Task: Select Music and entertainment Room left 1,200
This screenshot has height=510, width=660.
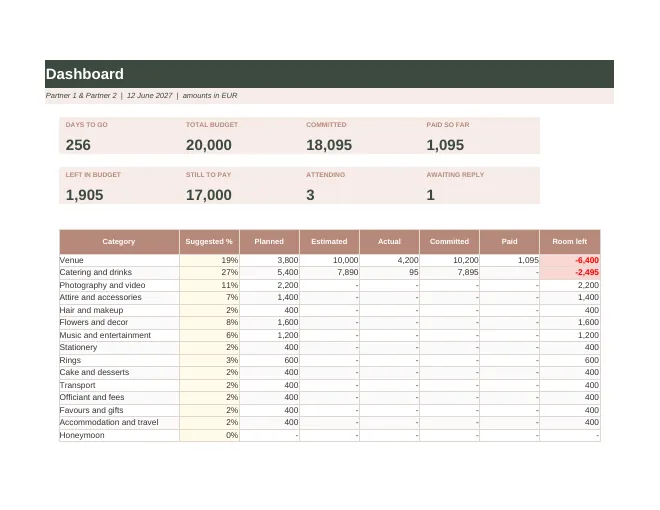Action: [570, 335]
